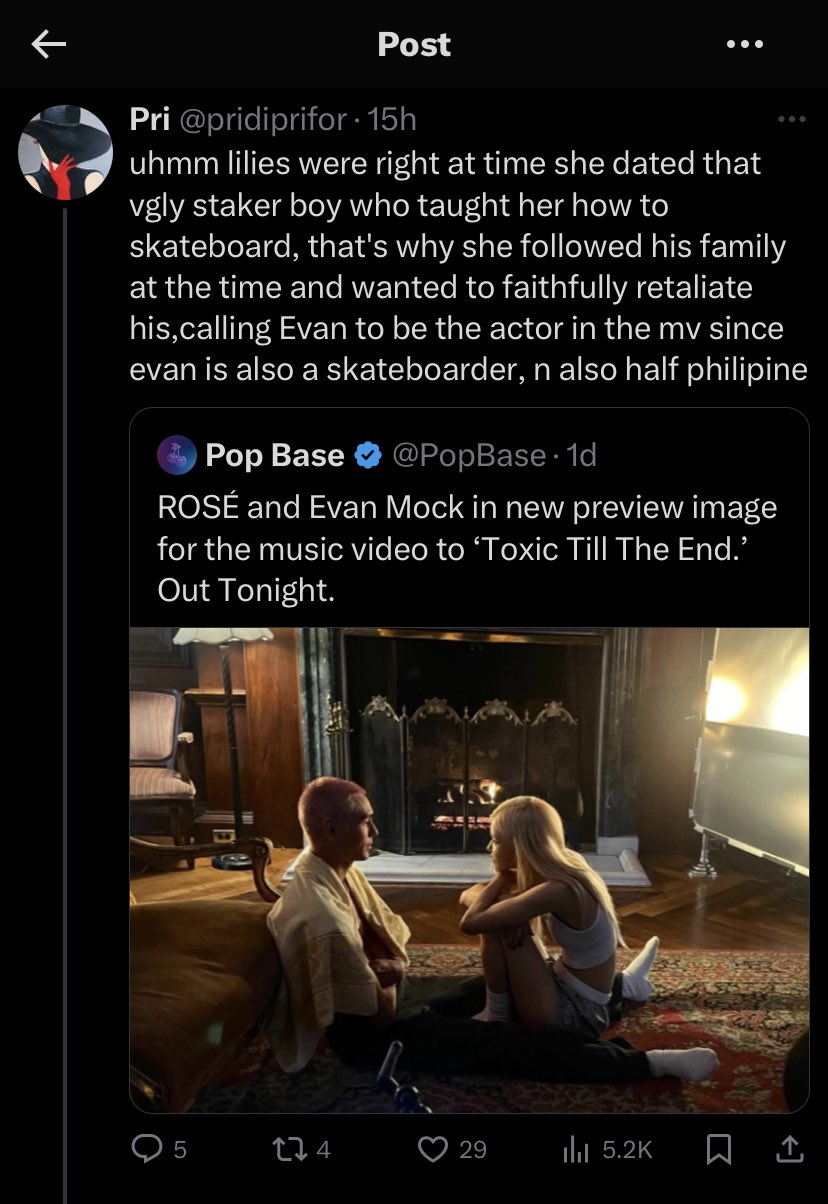Viewport: 828px width, 1204px height.
Task: Tap the share upload icon
Action: coord(789,1149)
